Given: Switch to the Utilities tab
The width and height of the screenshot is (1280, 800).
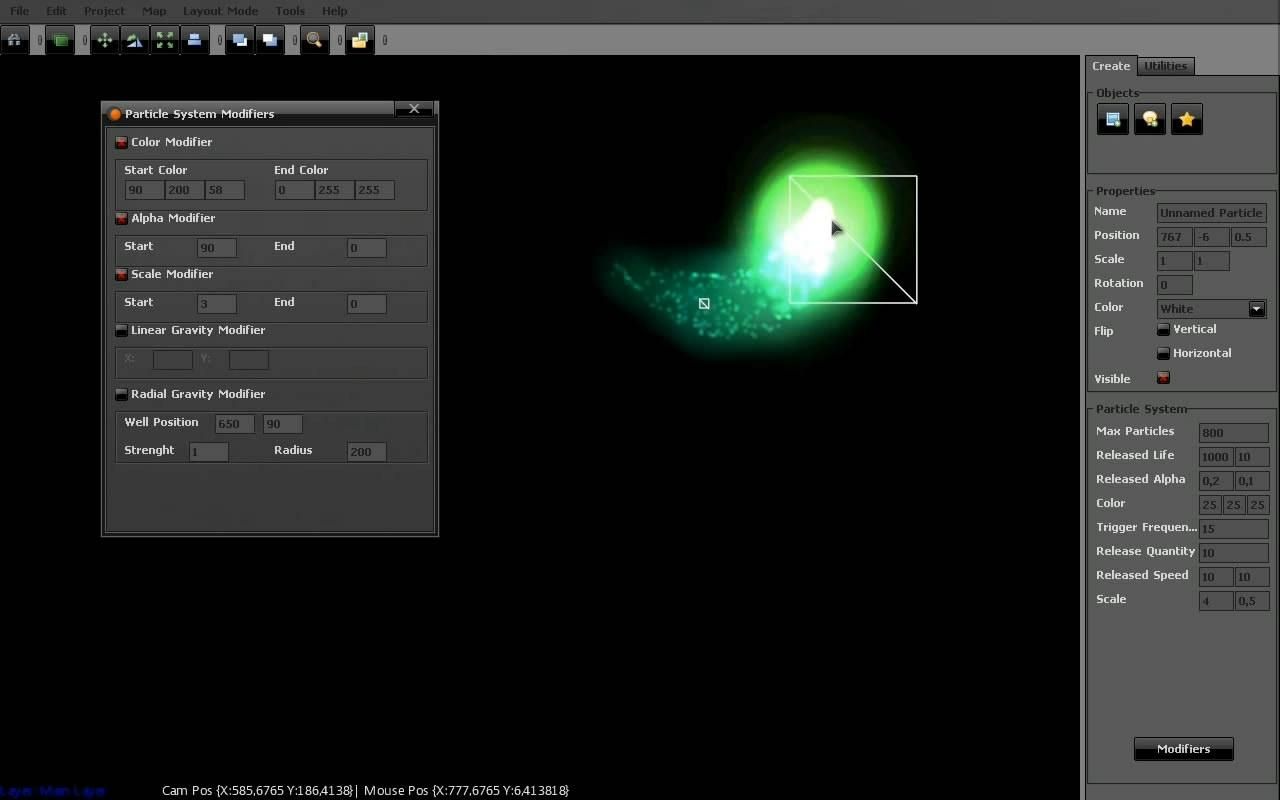Looking at the screenshot, I should 1166,65.
